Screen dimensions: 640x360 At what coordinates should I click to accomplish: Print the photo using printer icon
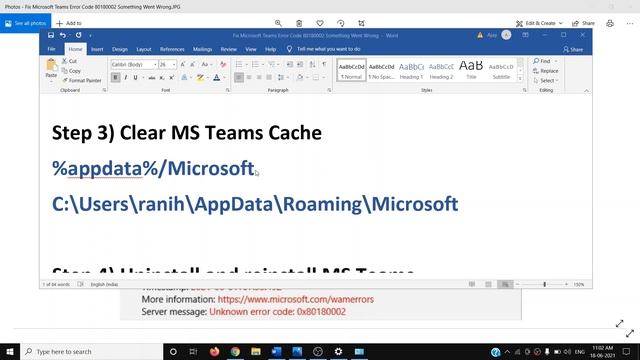pyautogui.click(x=610, y=23)
